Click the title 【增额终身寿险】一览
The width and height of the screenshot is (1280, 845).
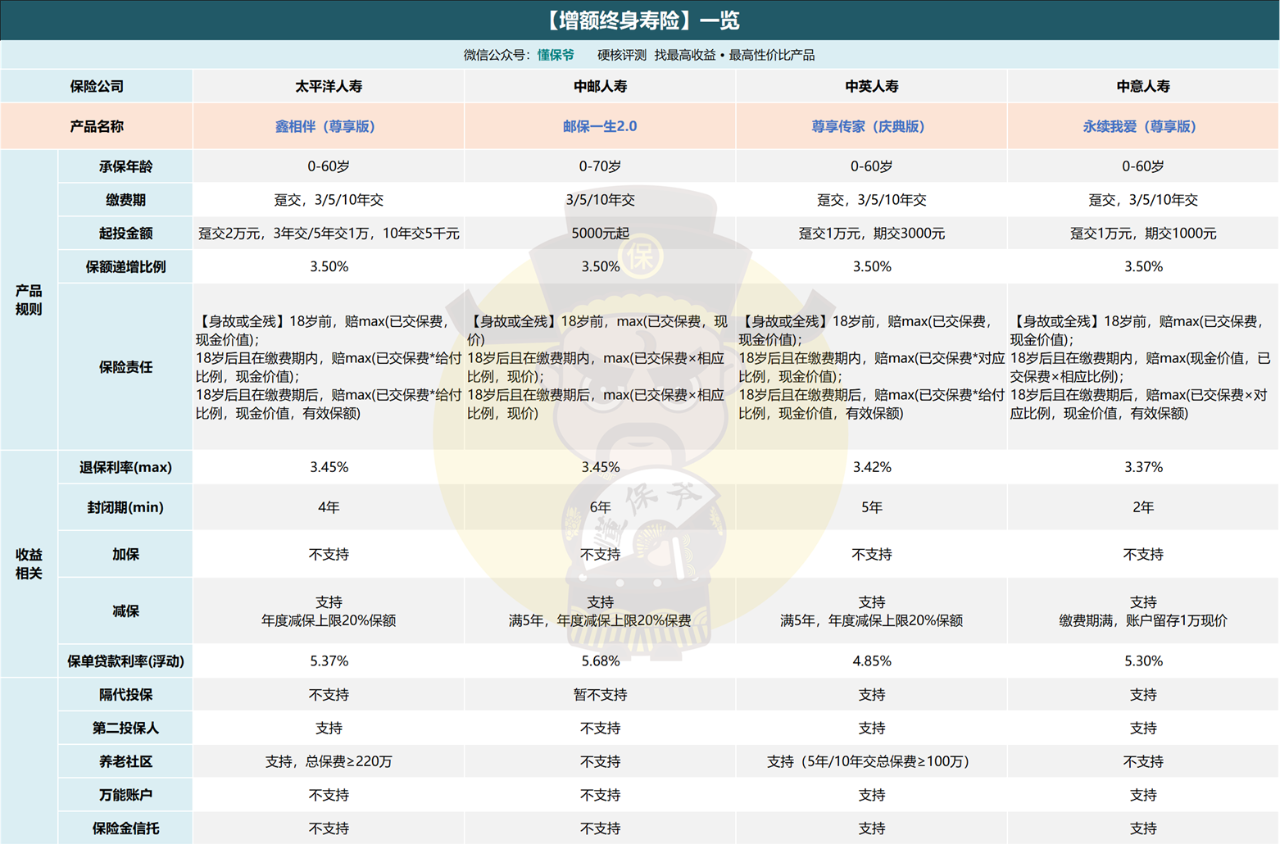[x=640, y=20]
